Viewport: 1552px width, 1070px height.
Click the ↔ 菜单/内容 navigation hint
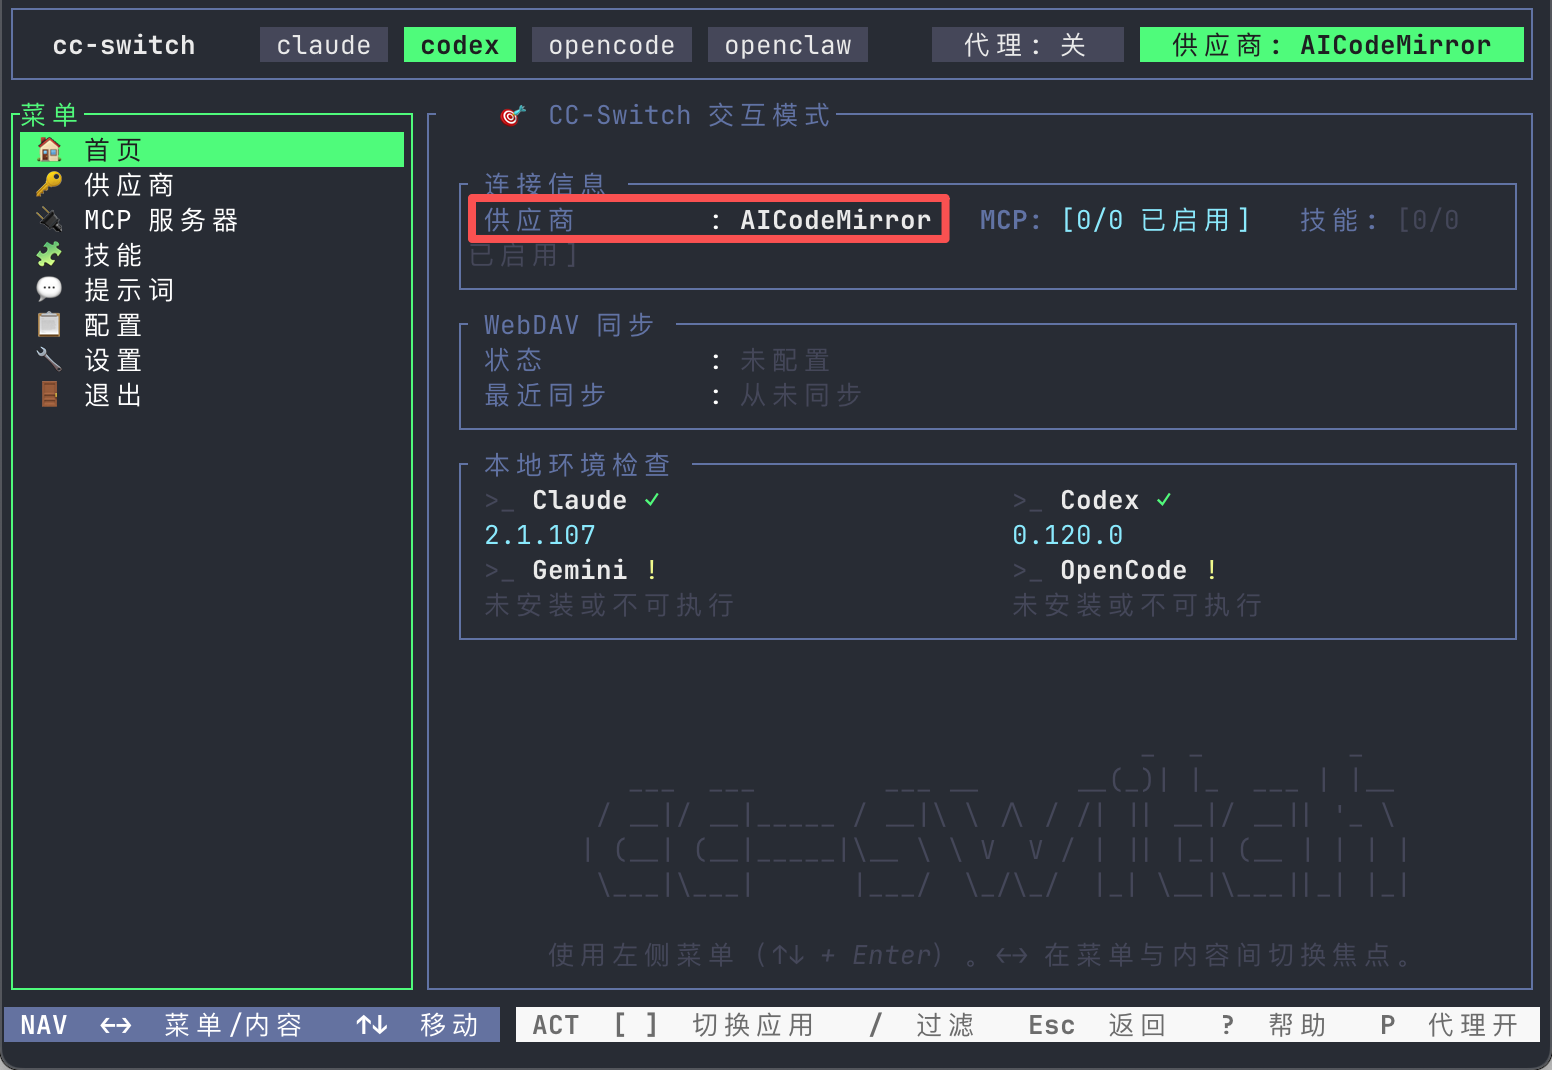[x=201, y=1025]
